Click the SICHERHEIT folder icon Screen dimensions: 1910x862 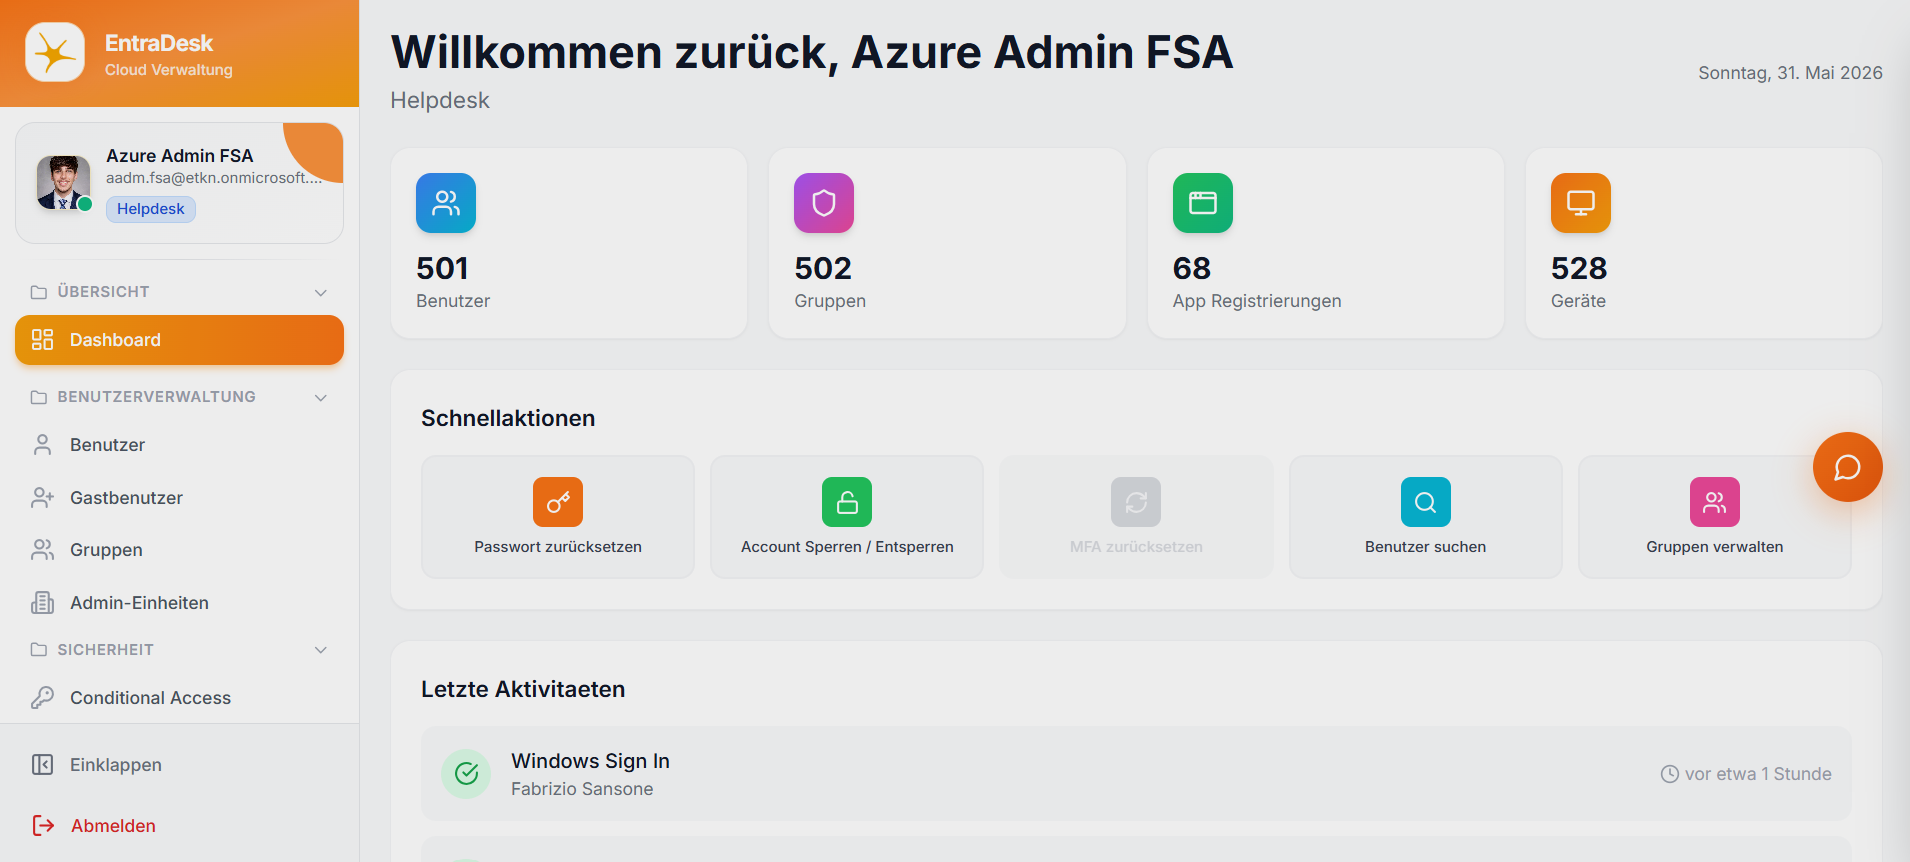point(39,650)
